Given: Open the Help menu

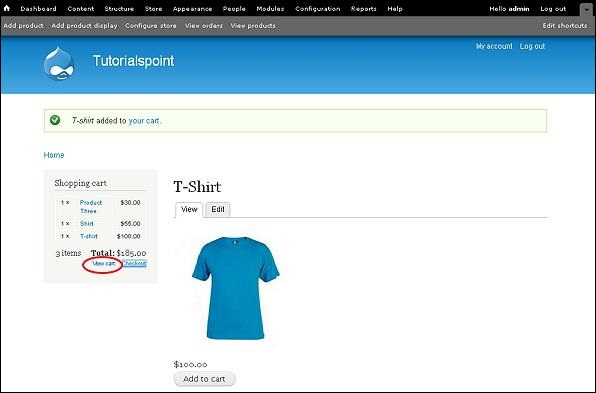Looking at the screenshot, I should 395,8.
